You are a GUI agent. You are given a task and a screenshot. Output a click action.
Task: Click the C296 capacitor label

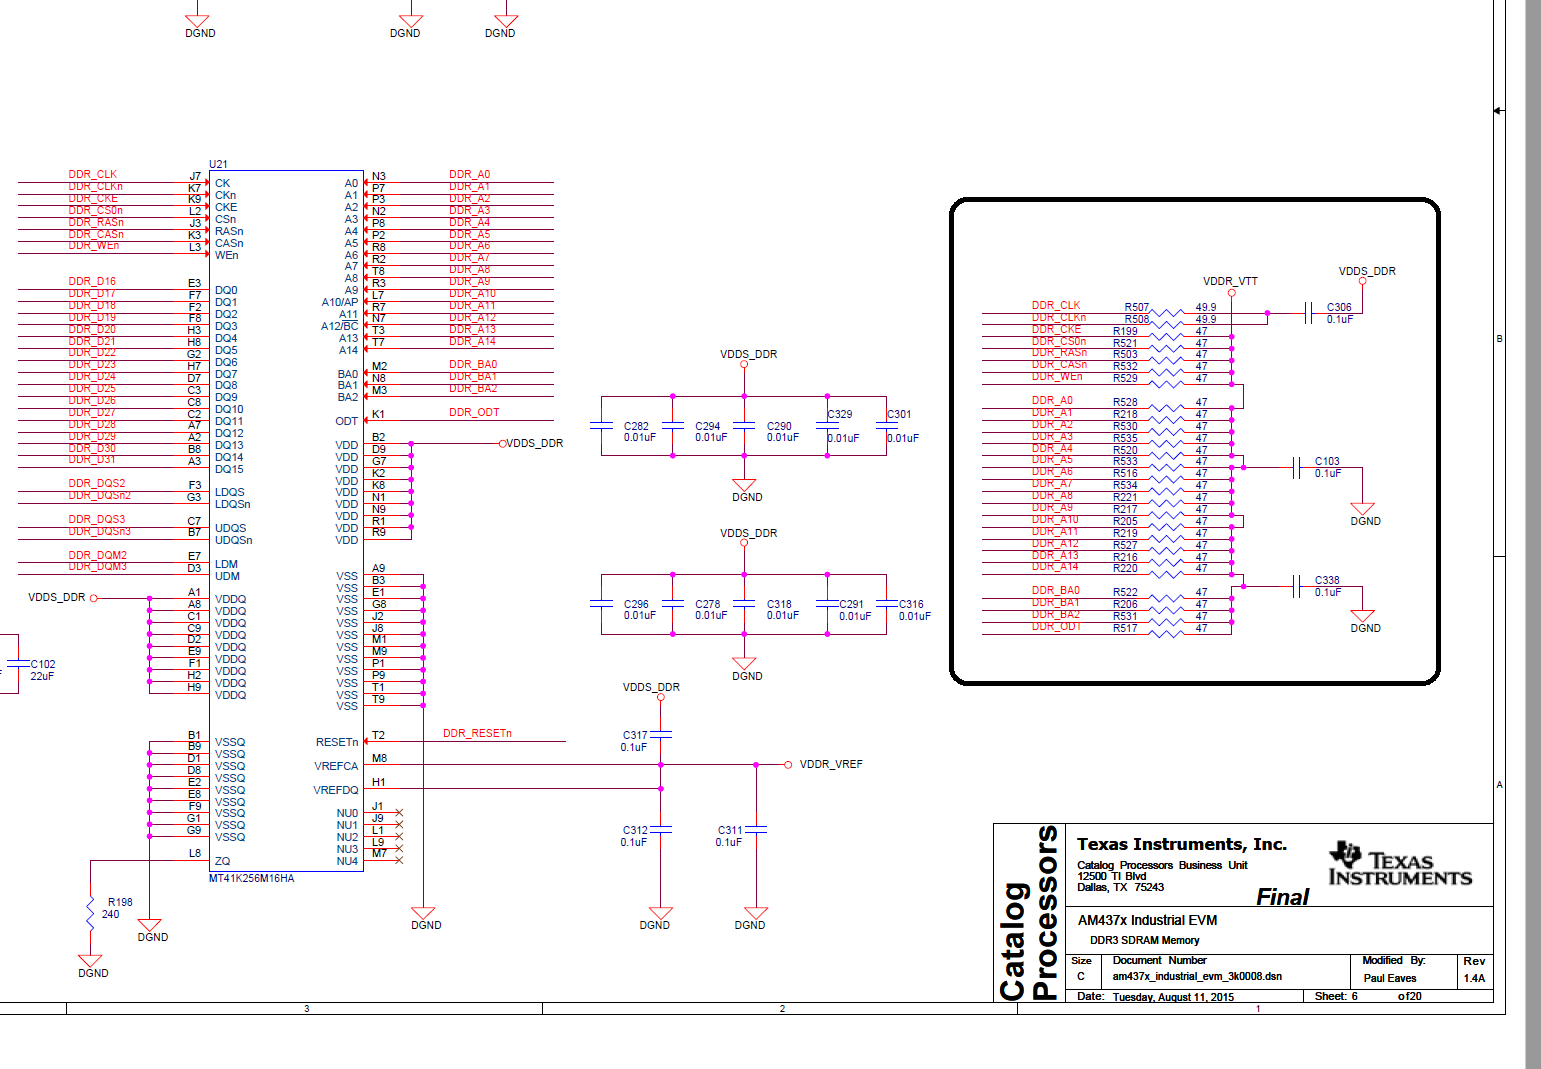[x=636, y=604]
